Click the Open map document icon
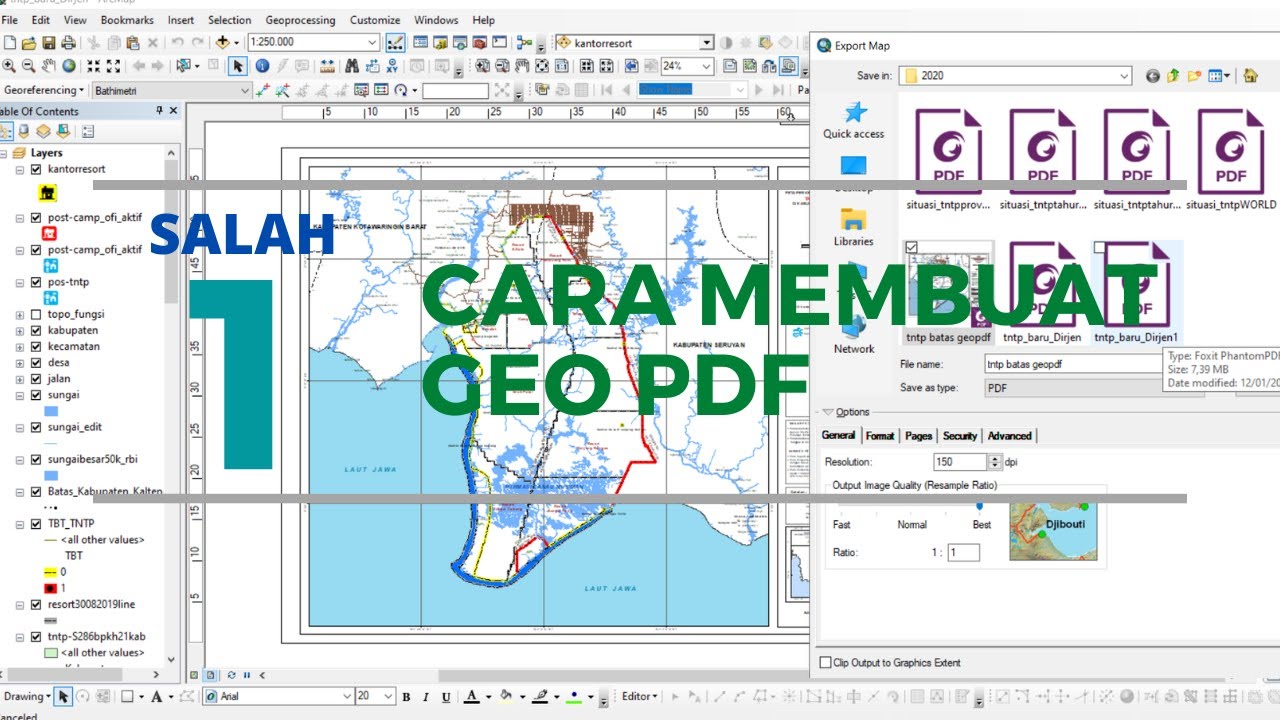 pyautogui.click(x=29, y=42)
